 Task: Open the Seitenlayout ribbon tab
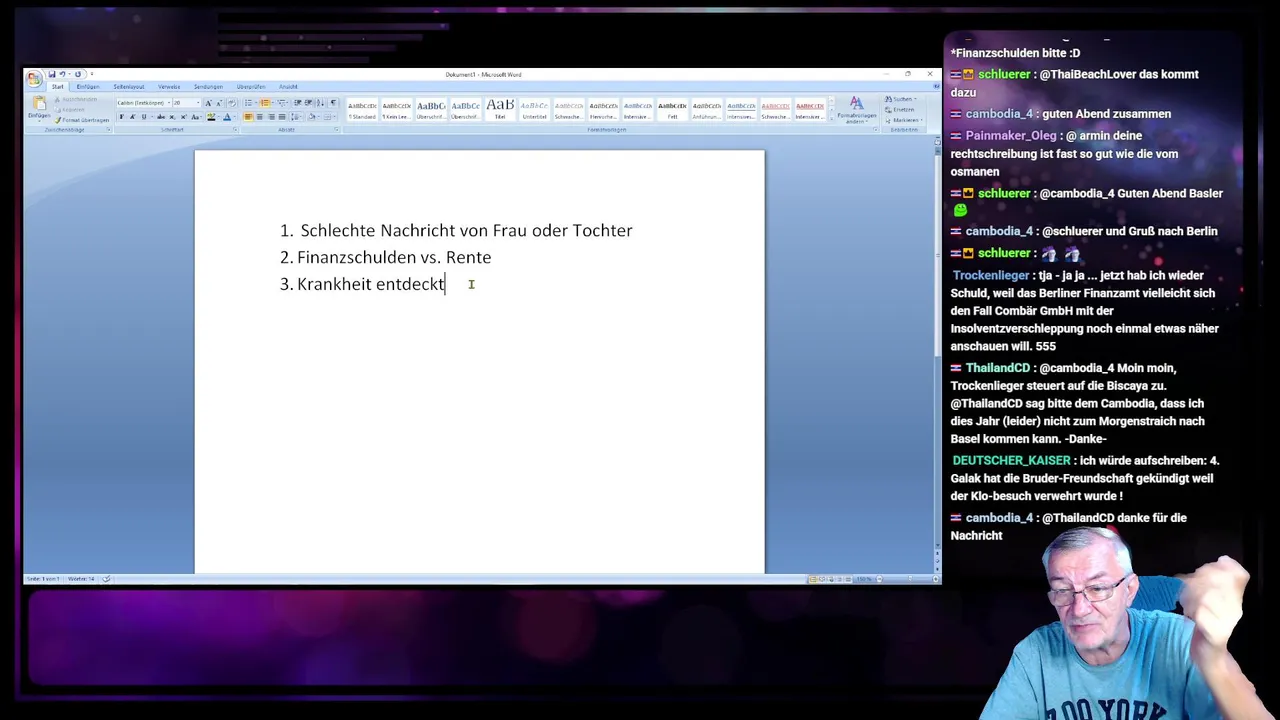(x=129, y=87)
